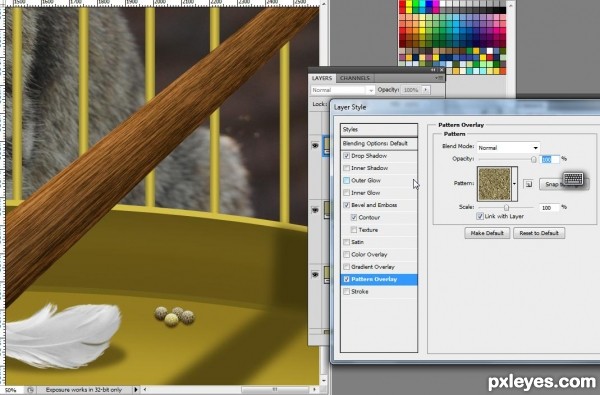This screenshot has height=395, width=600.
Task: Click the Reset to Default button
Action: tap(539, 233)
